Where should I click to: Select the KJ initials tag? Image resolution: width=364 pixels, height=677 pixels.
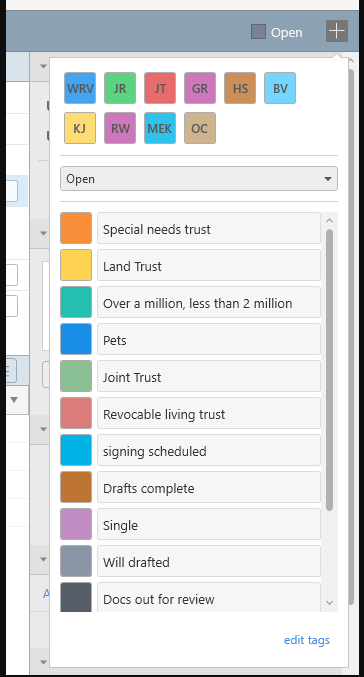coord(80,128)
